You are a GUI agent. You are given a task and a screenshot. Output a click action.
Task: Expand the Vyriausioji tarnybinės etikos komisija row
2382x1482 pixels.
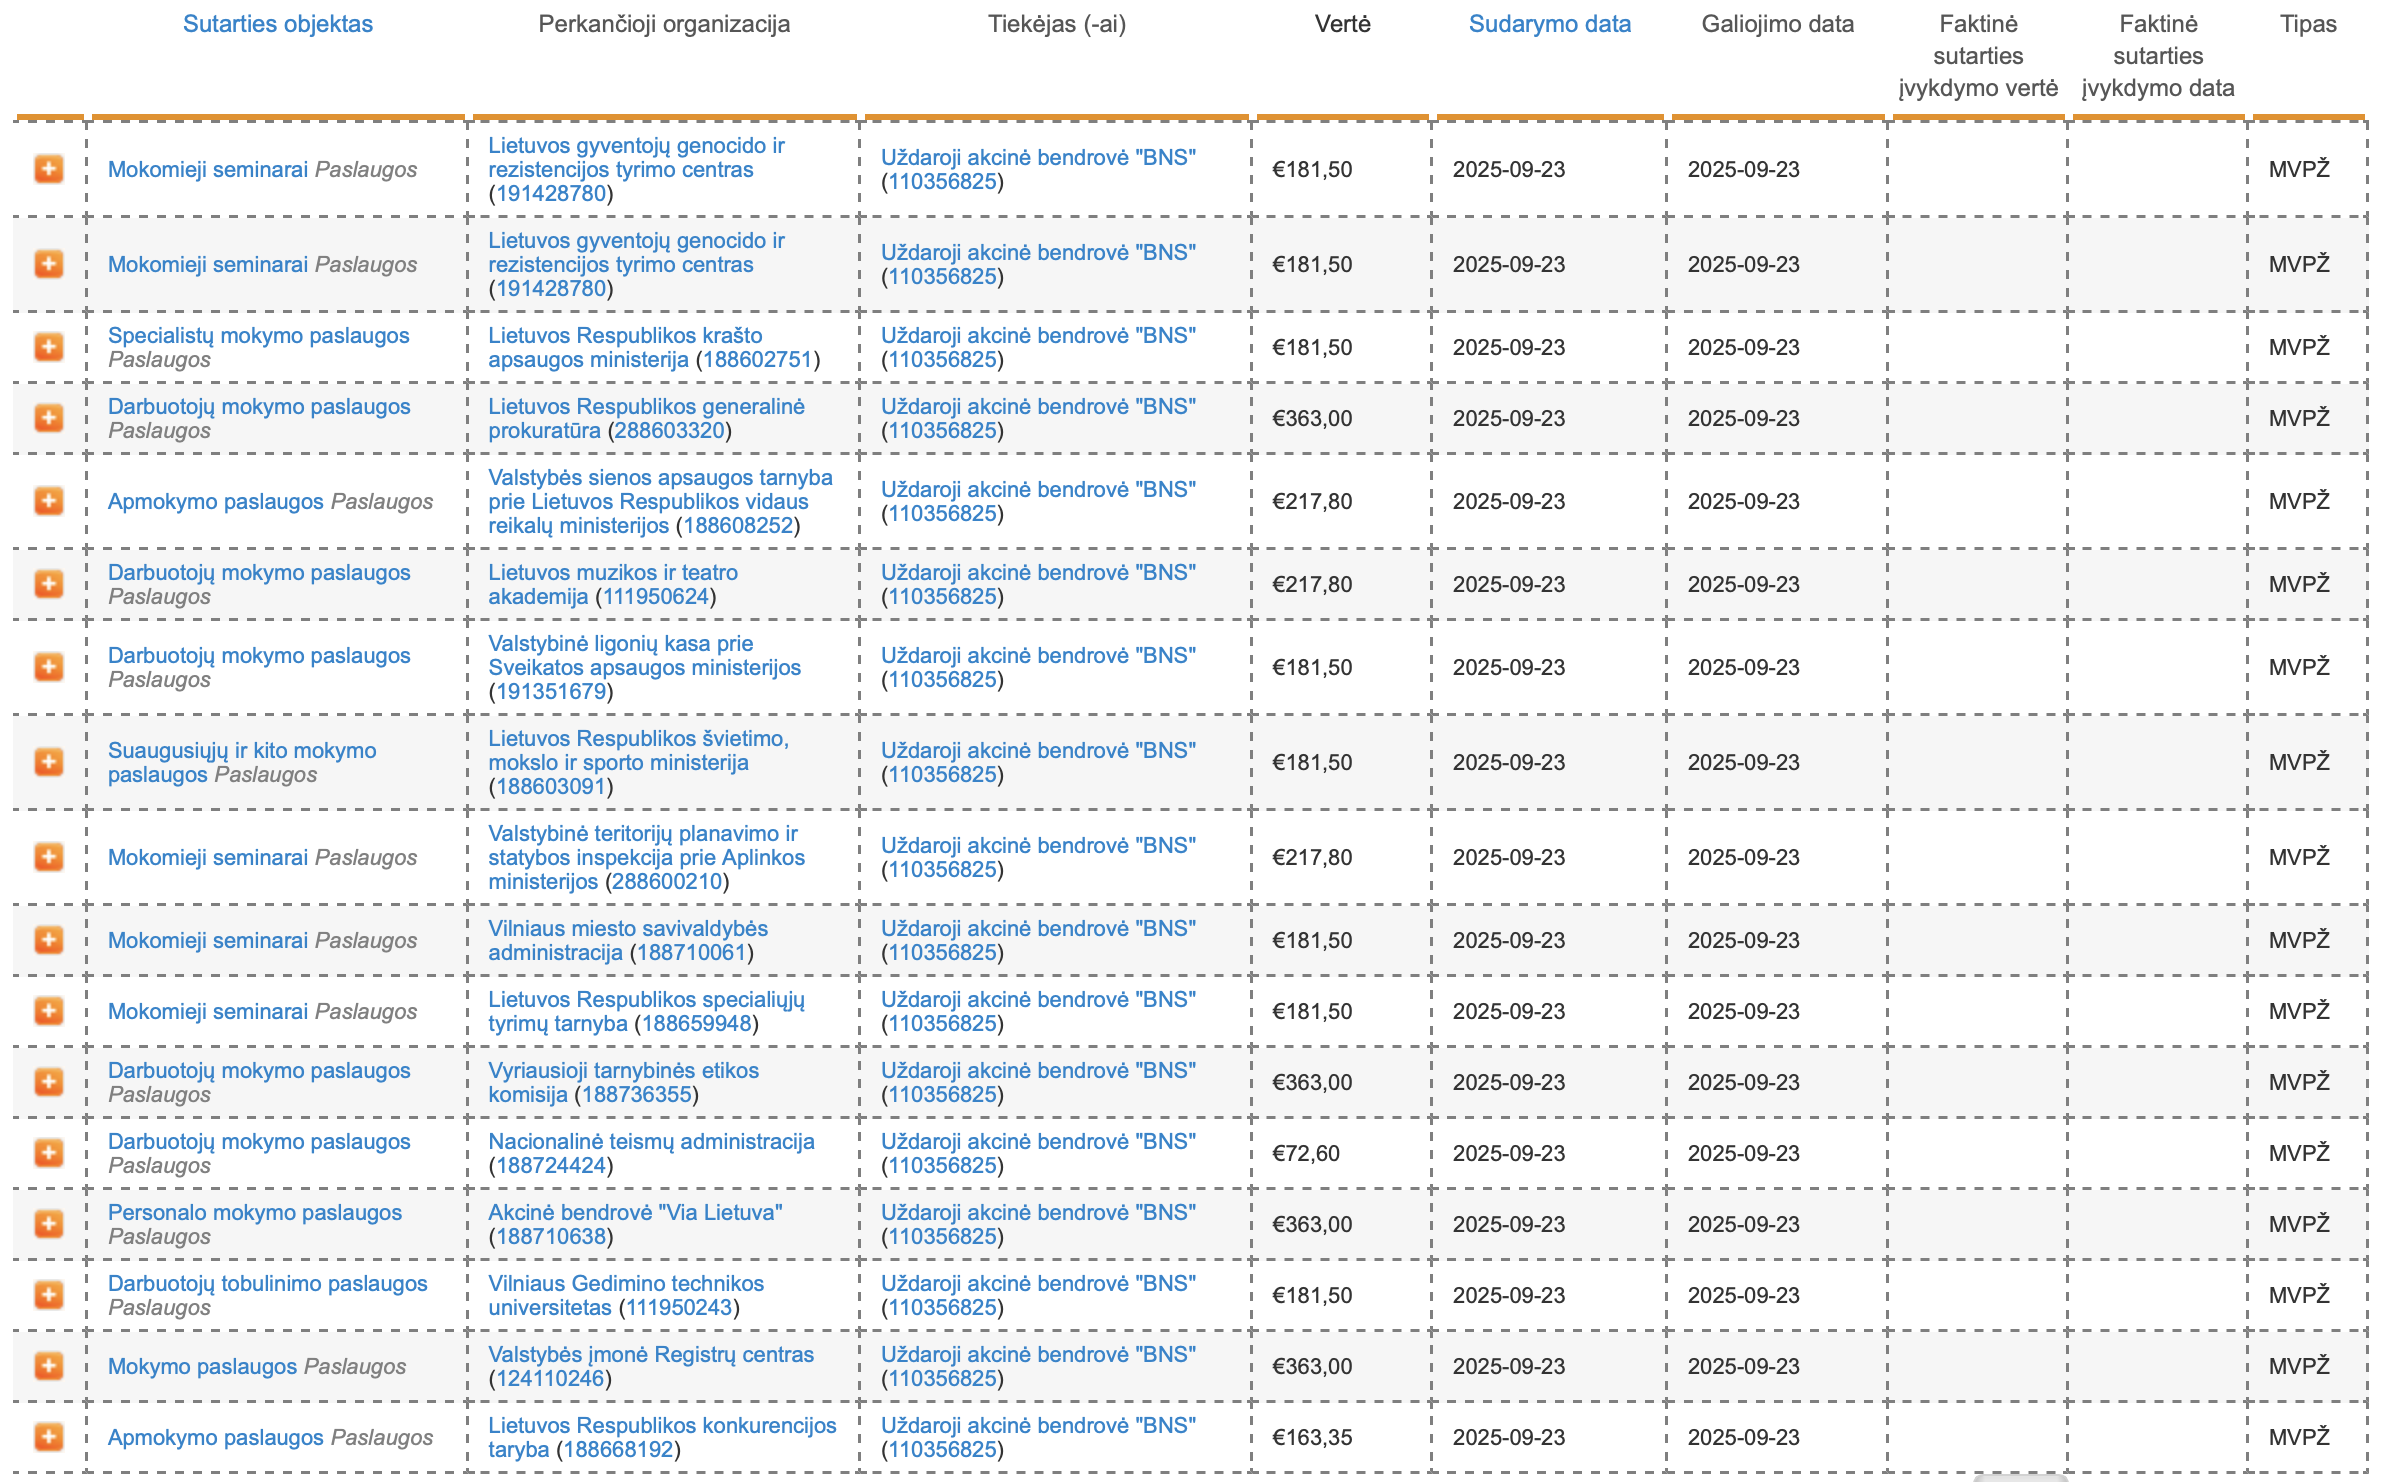(48, 1082)
